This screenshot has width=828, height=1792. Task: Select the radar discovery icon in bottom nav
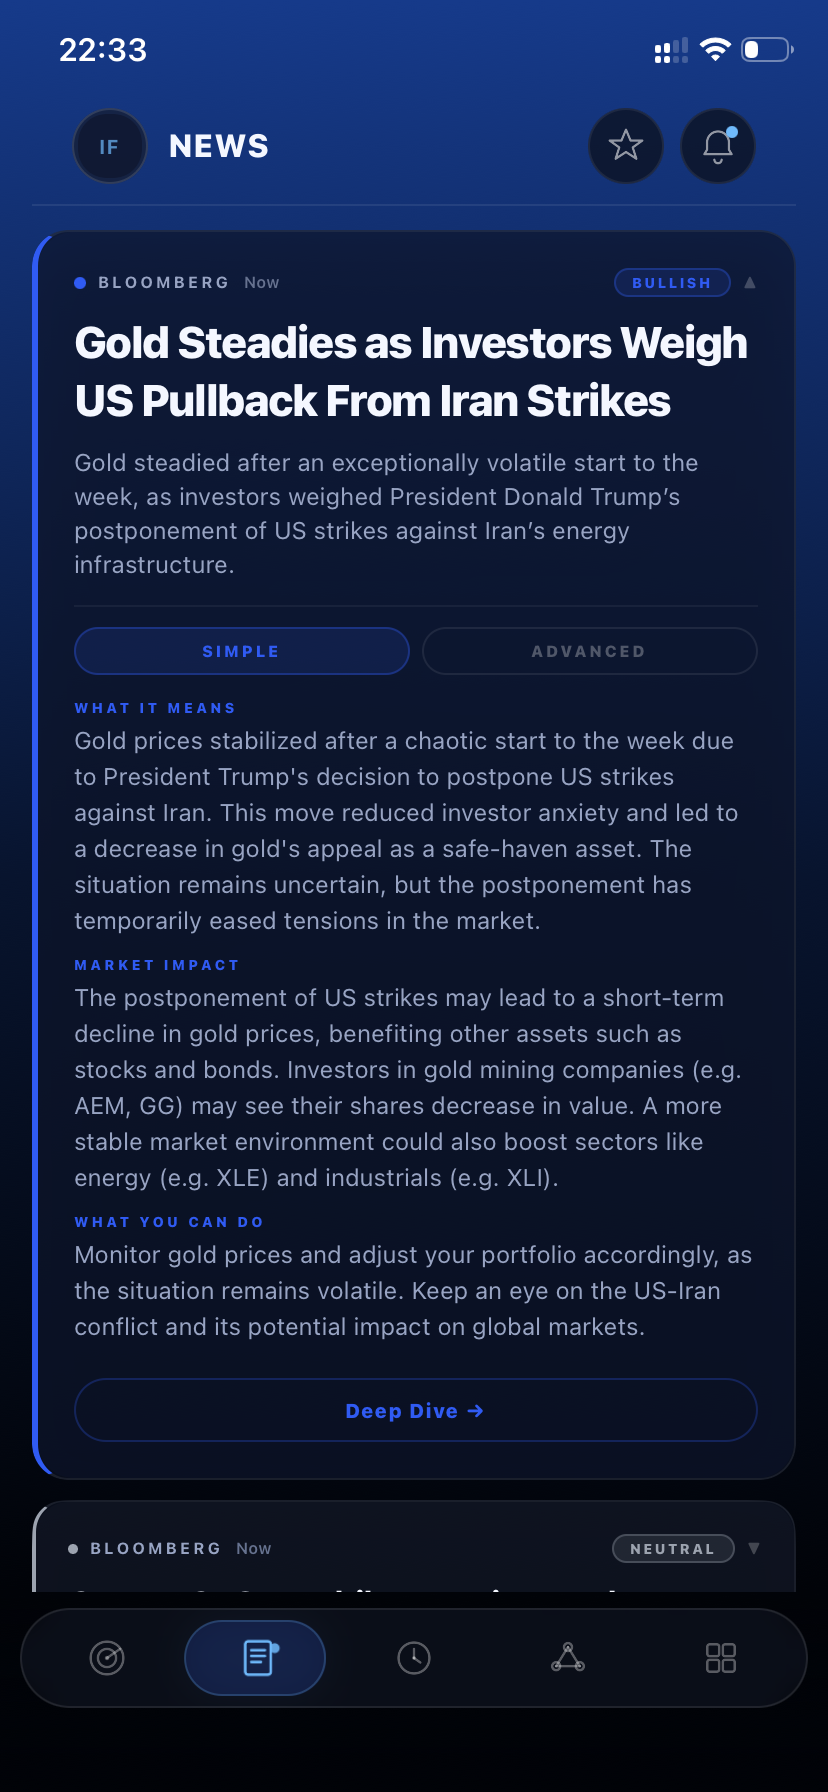coord(107,1657)
